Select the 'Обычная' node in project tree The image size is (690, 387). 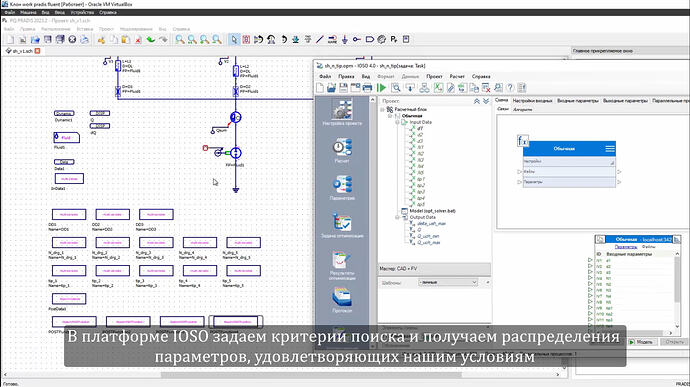point(412,116)
